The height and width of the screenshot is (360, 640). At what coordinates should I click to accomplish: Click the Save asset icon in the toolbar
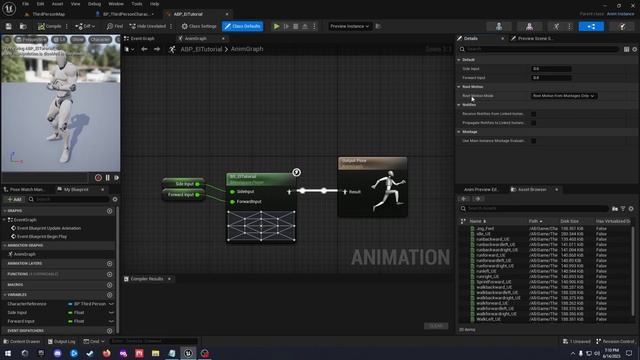(x=9, y=26)
